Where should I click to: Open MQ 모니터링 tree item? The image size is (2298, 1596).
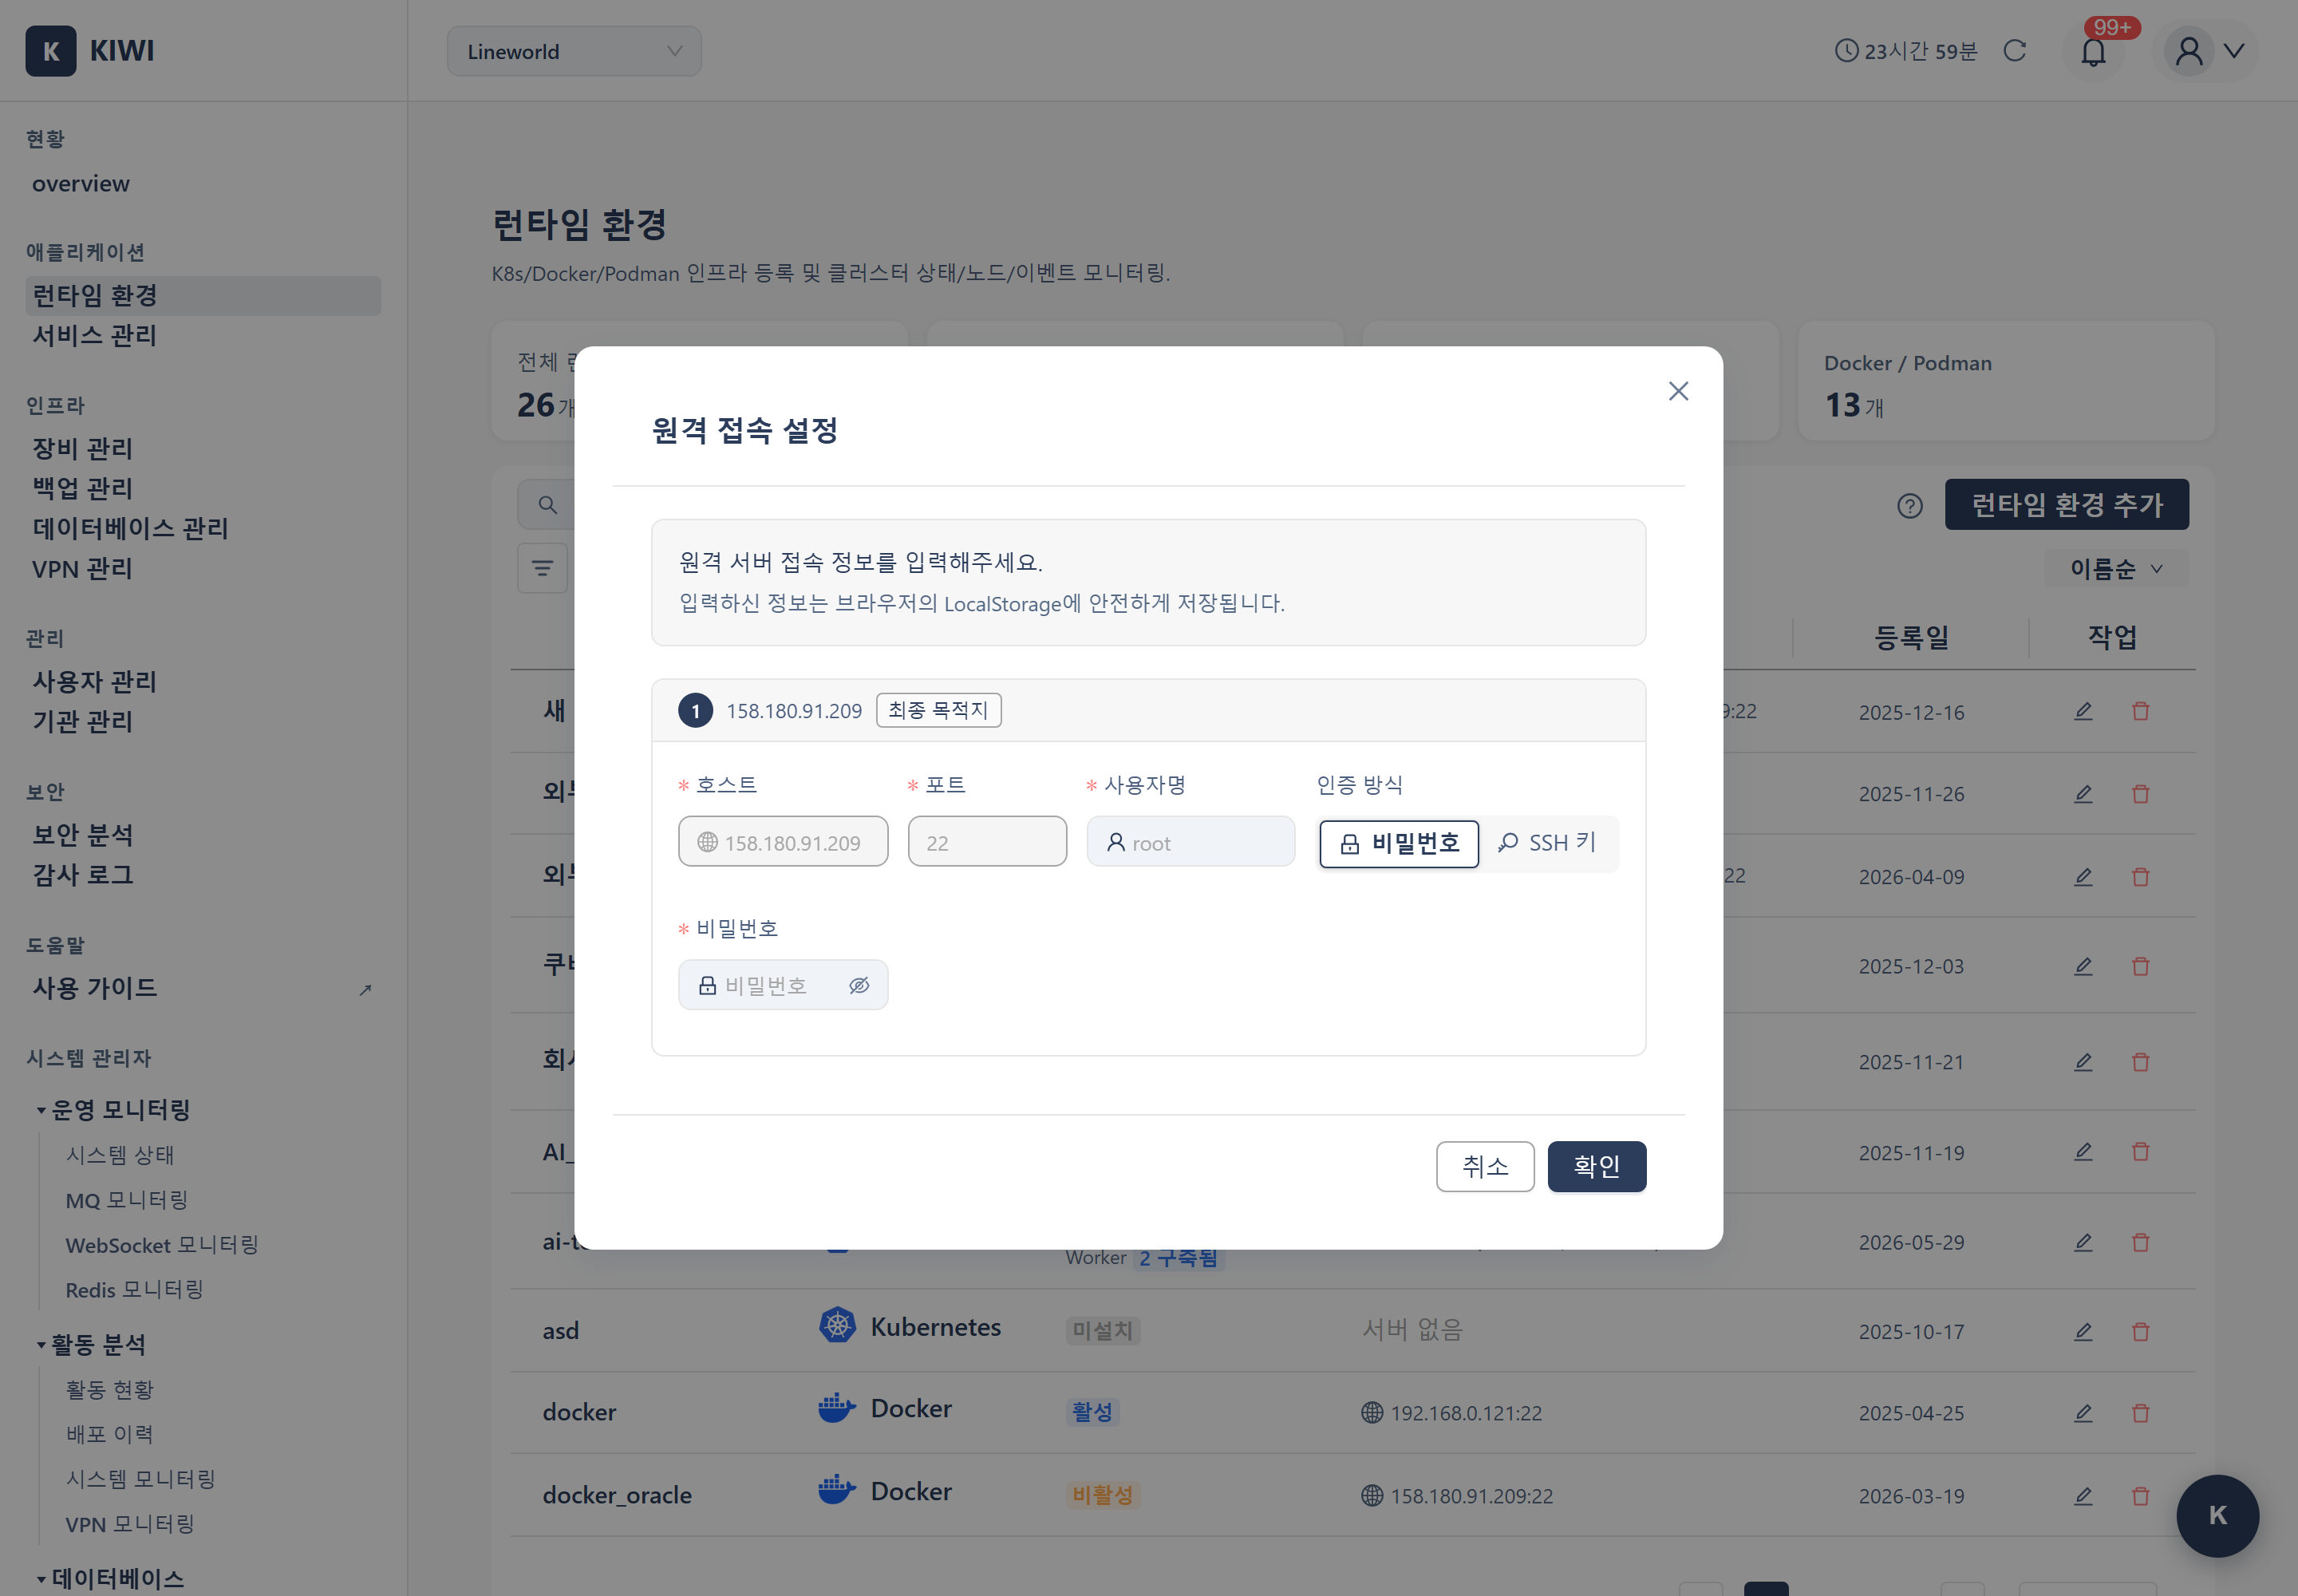127,1200
